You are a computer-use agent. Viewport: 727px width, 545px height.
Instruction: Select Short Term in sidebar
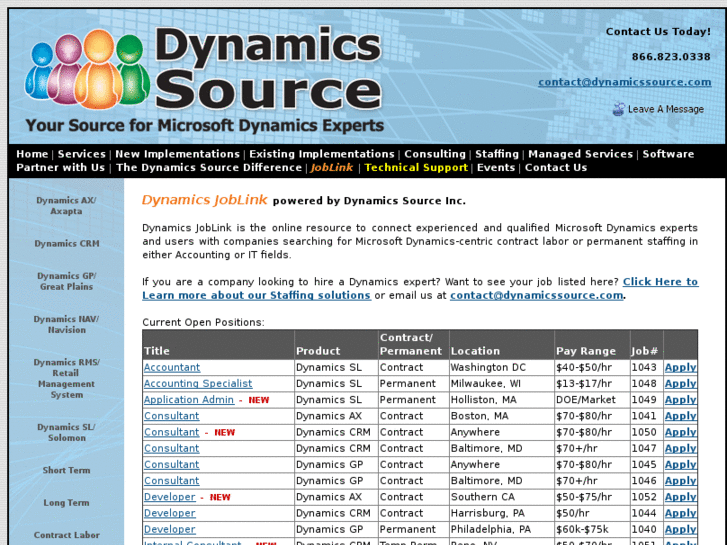click(x=66, y=470)
